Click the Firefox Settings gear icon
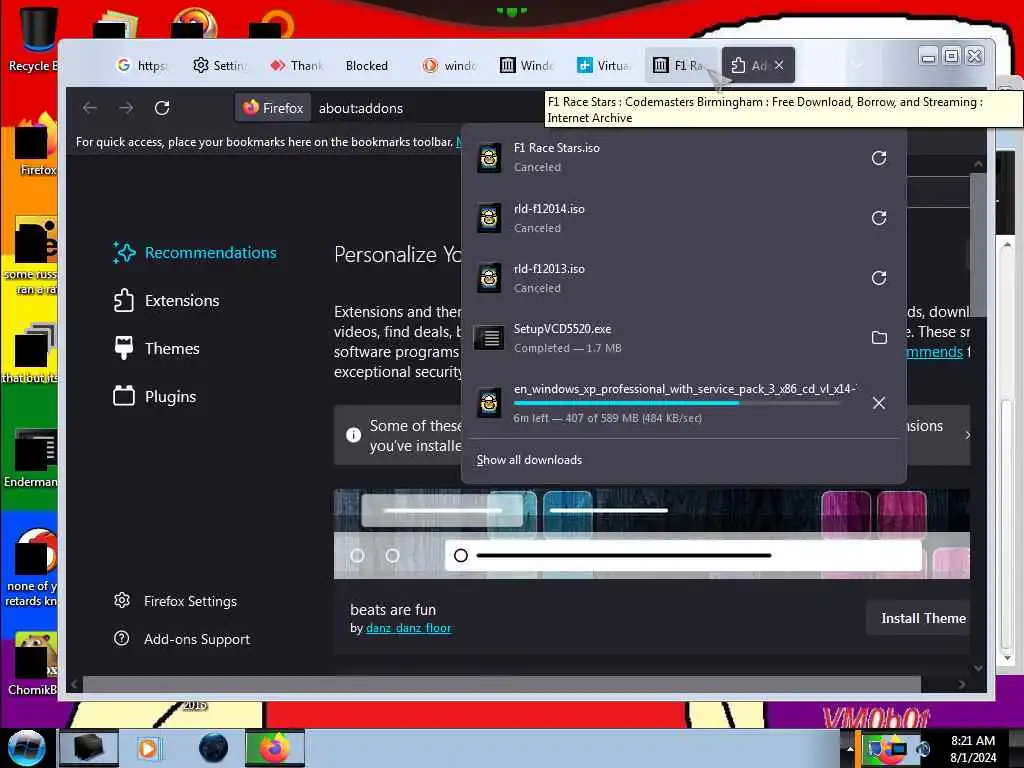This screenshot has width=1024, height=768. tap(121, 600)
